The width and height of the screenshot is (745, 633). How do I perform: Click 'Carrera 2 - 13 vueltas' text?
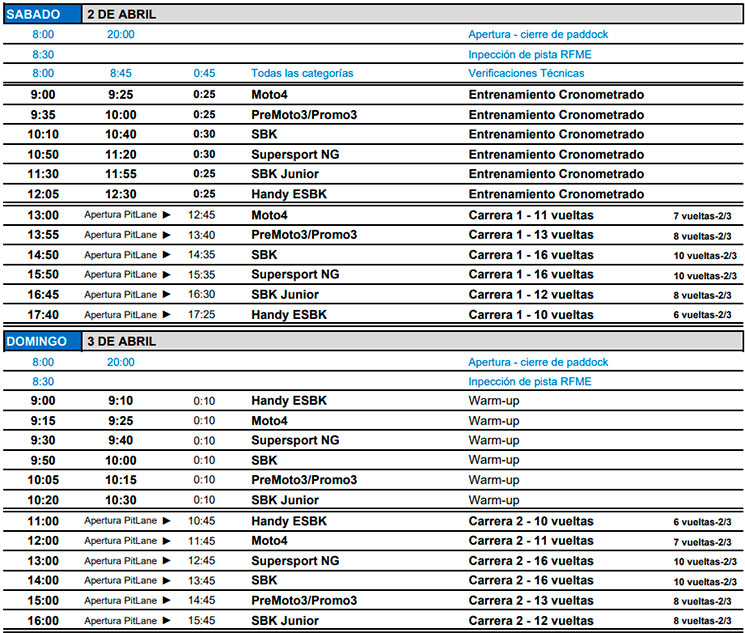(531, 601)
